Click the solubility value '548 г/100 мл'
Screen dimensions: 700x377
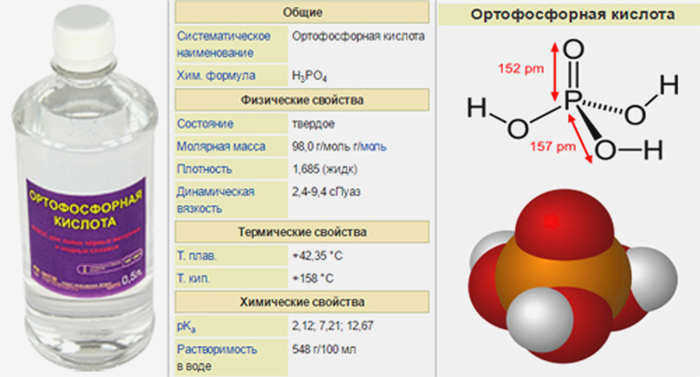pyautogui.click(x=324, y=349)
